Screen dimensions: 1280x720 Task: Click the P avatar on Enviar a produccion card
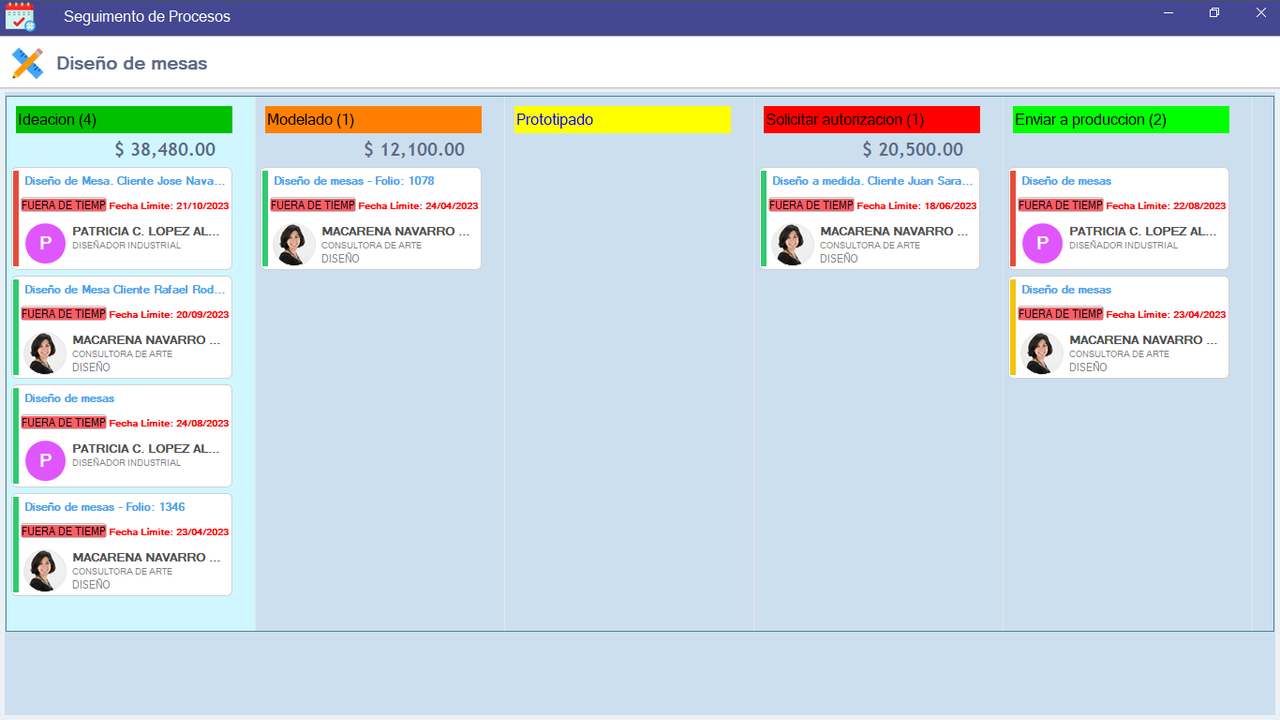(1042, 243)
